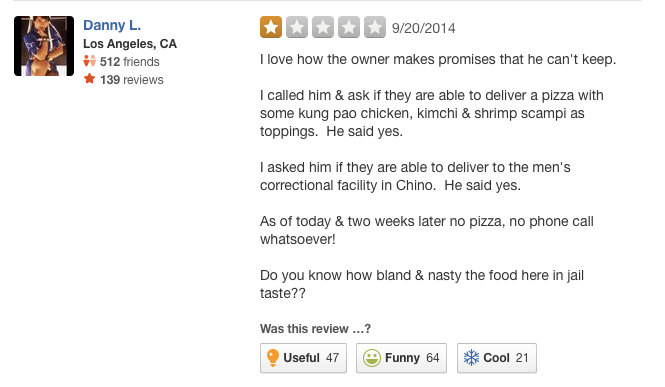Click the second gray rating star
This screenshot has height=387, width=665.
[297, 27]
